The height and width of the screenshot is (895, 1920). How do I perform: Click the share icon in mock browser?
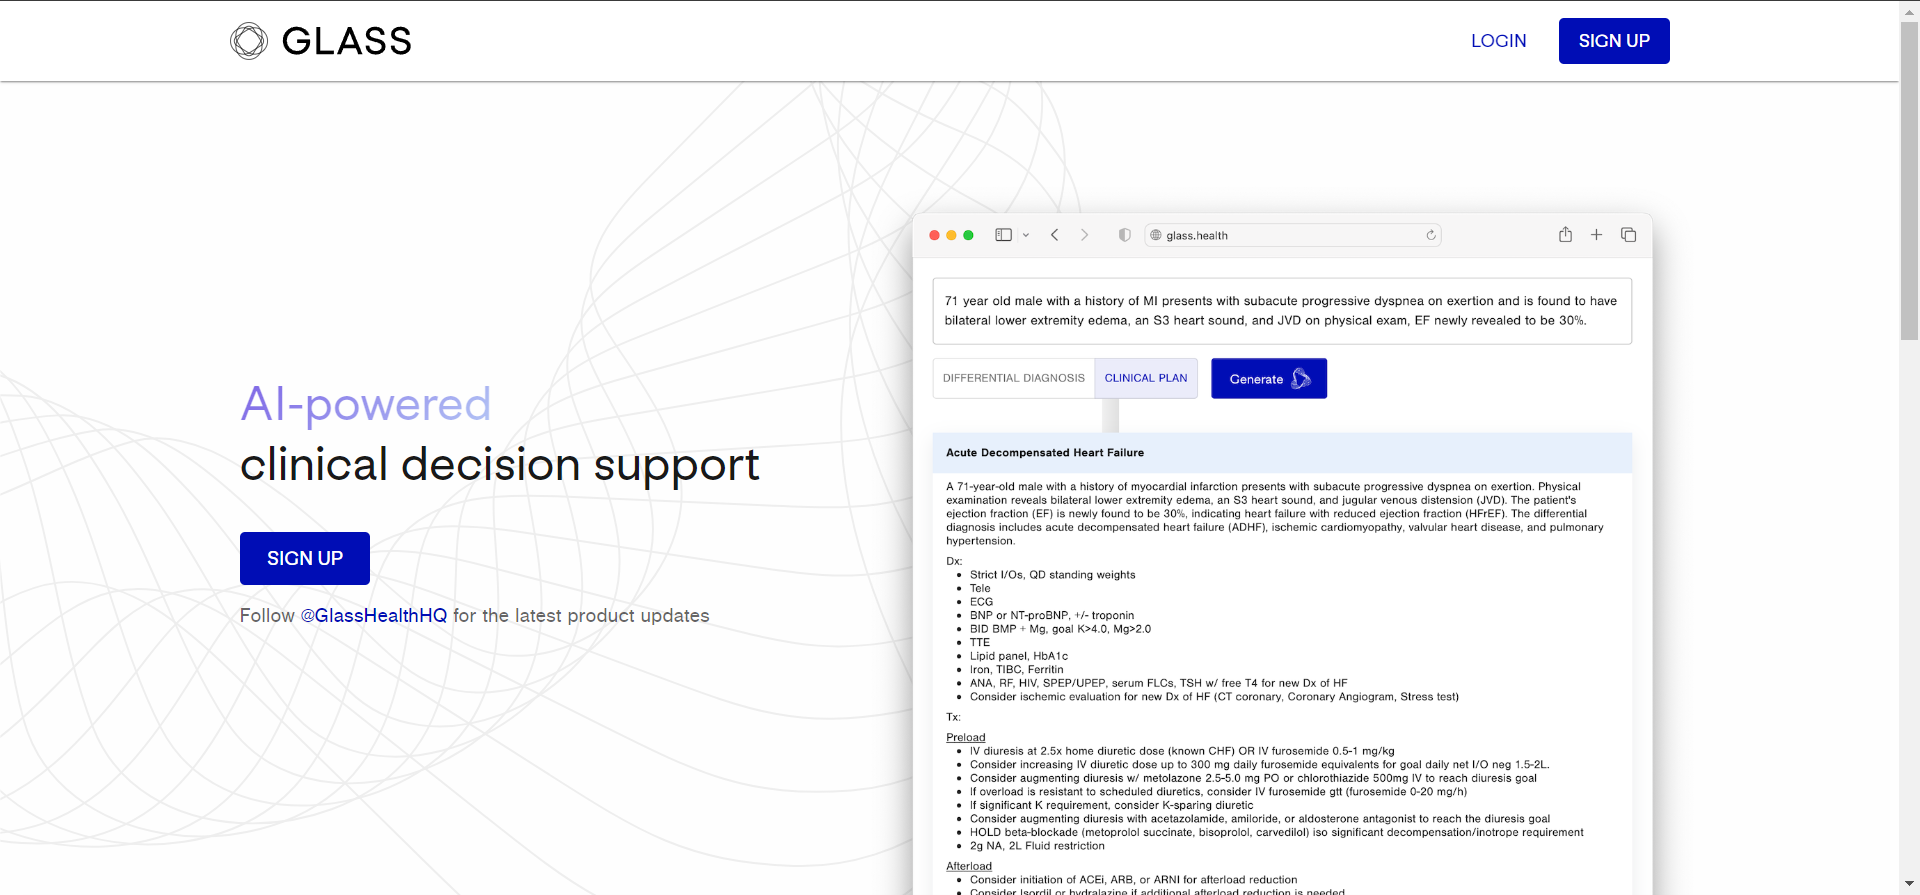[1565, 234]
